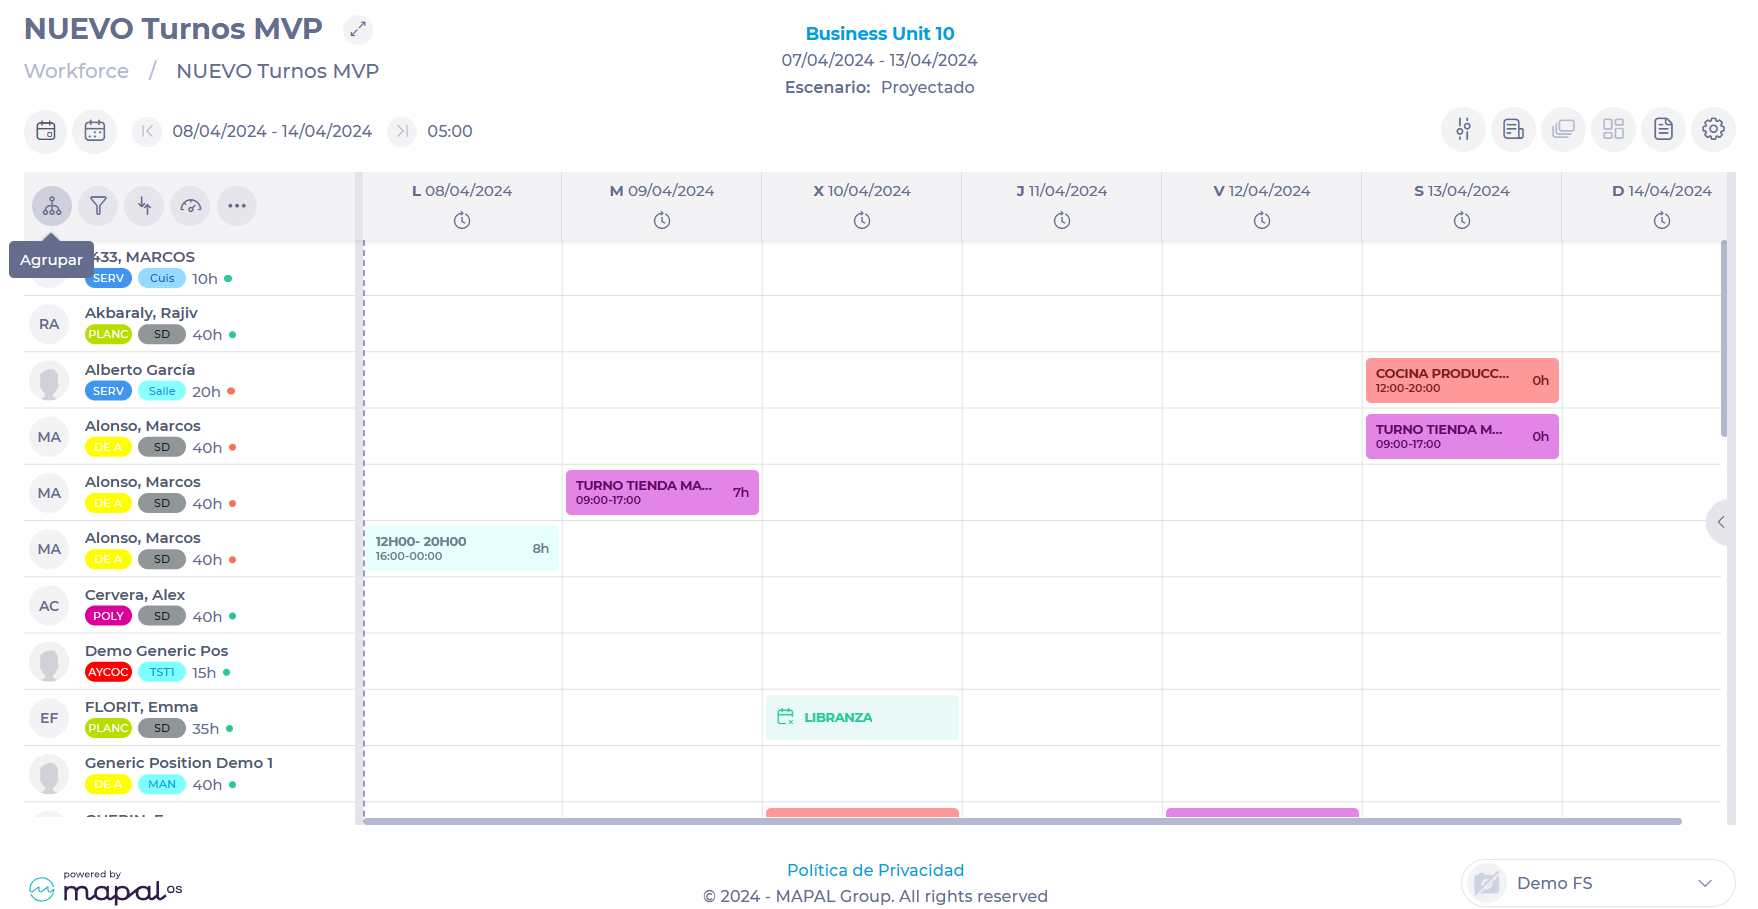Viewport: 1758px width, 909px height.
Task: Click the Workforce breadcrumb
Action: pyautogui.click(x=76, y=71)
